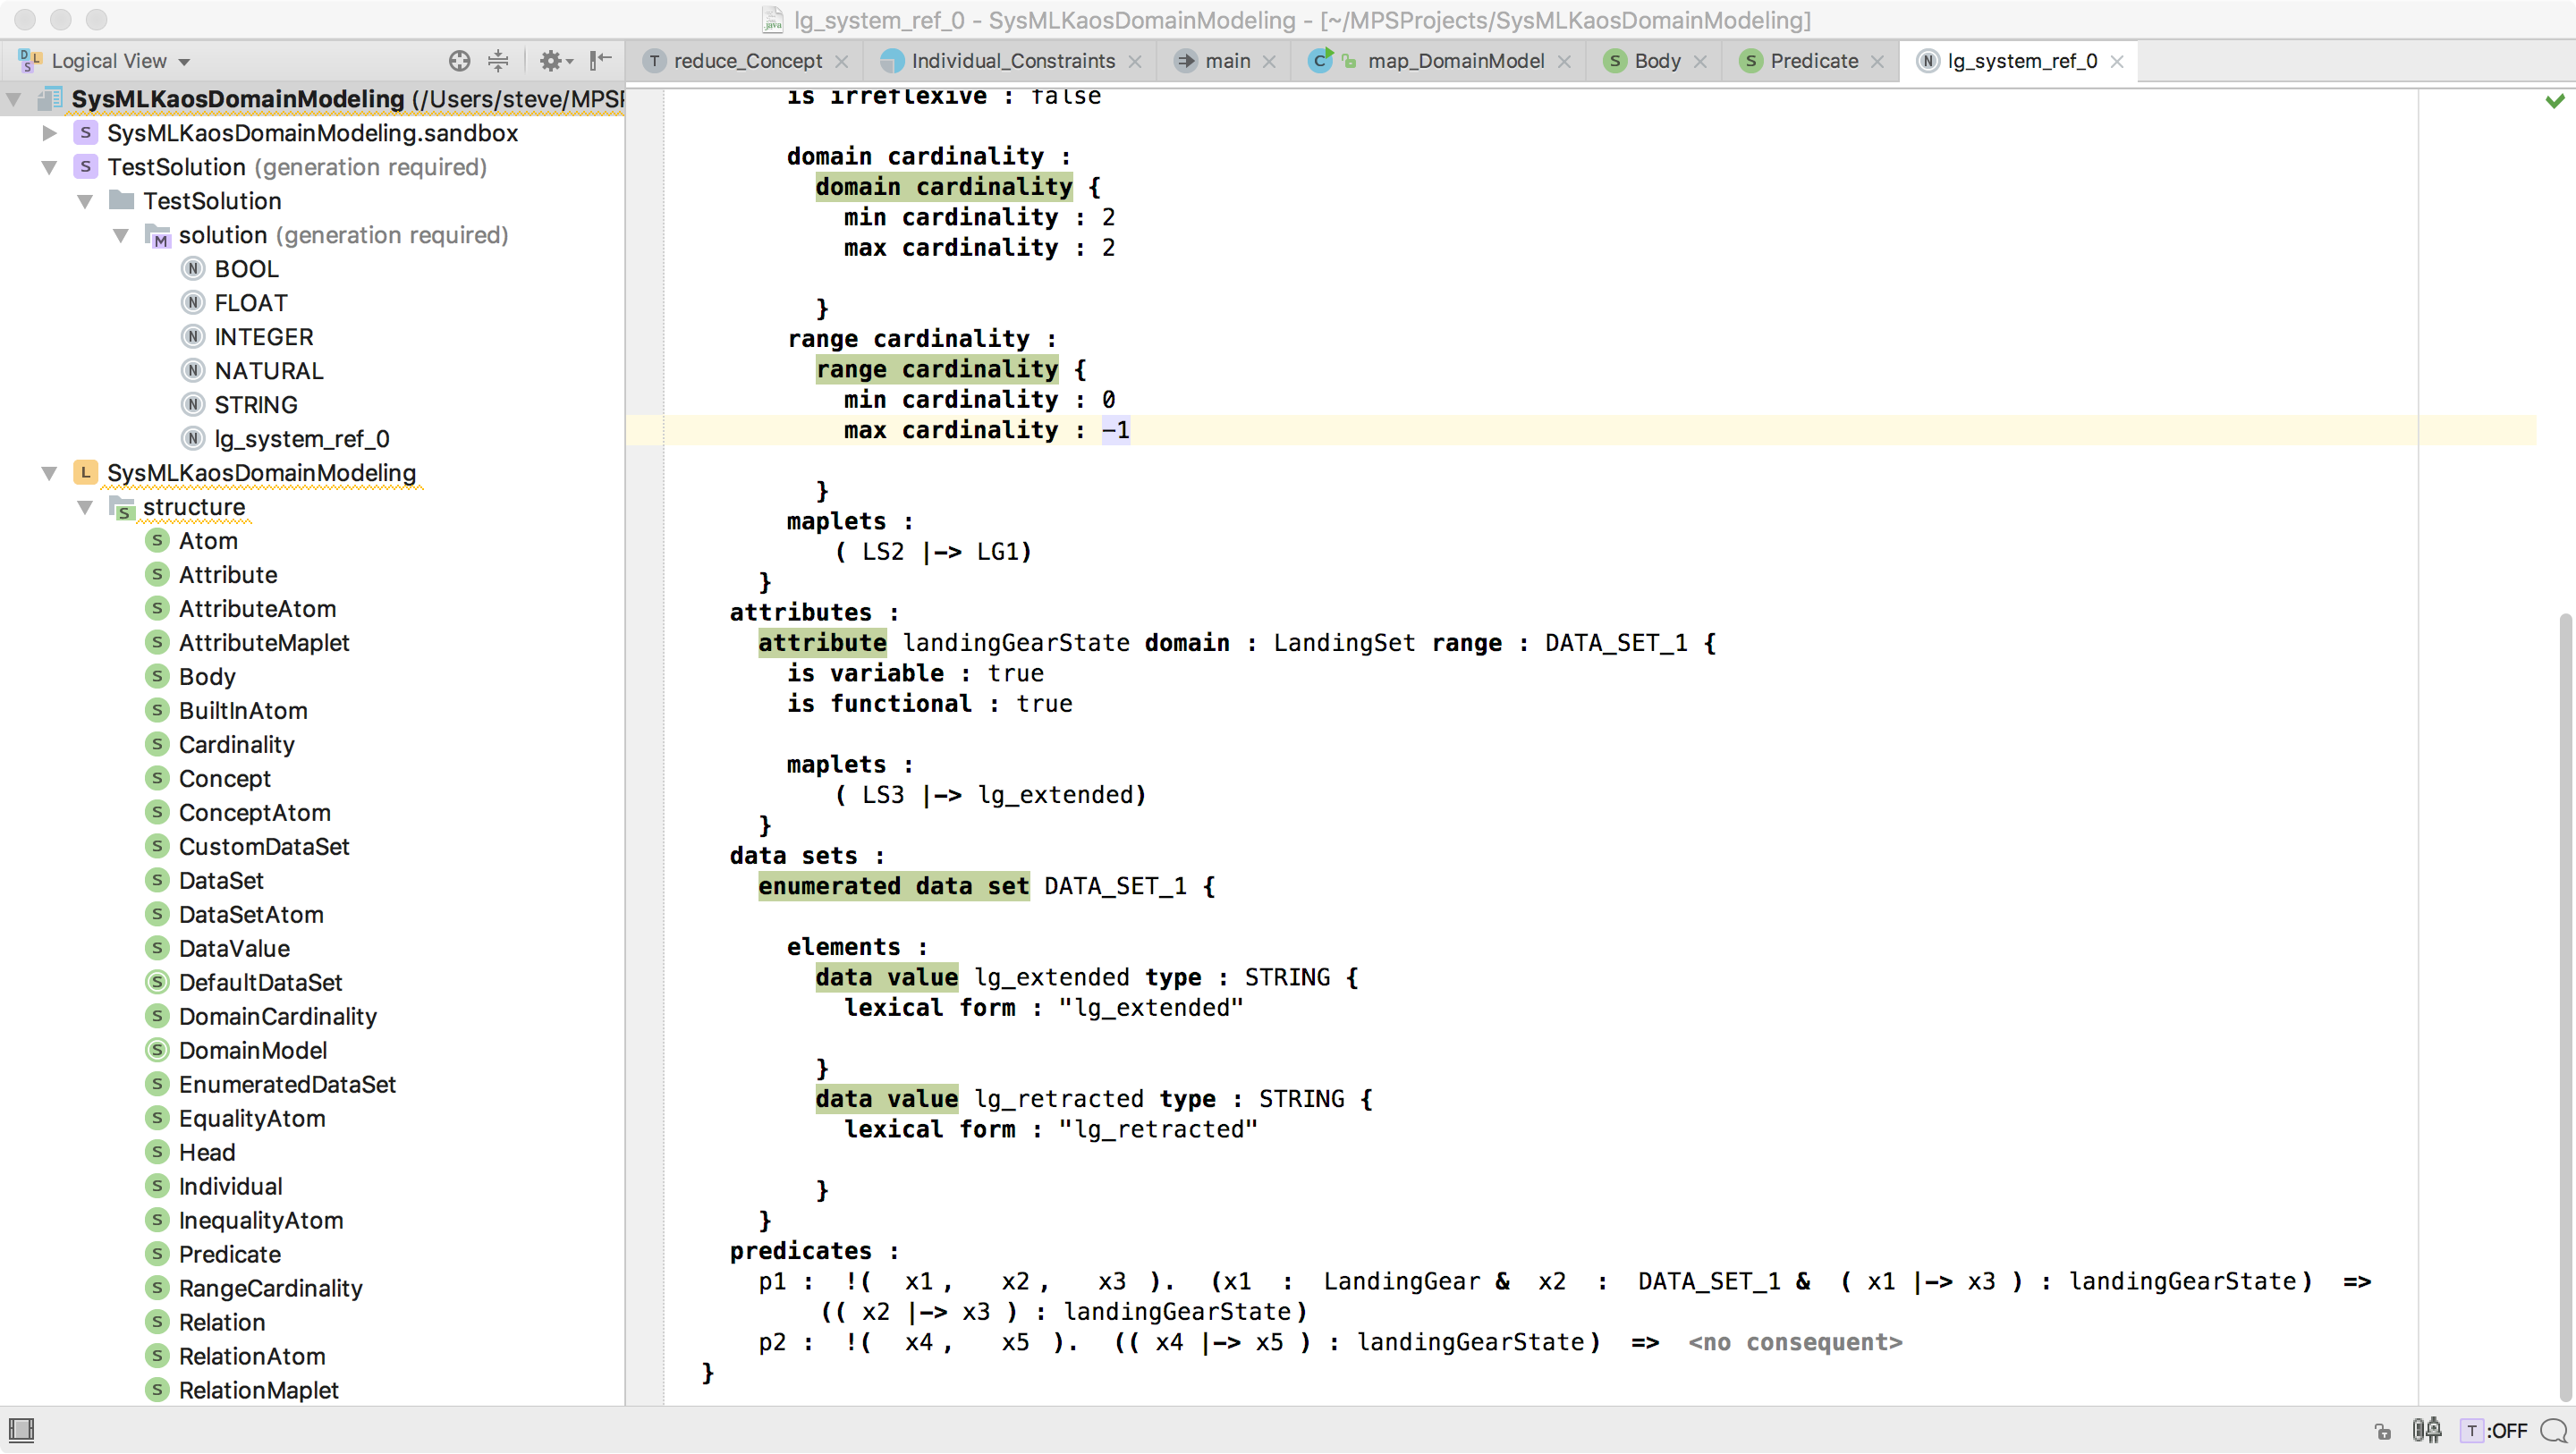
Task: Toggle the type-system T:OFF status indicator
Action: pos(2495,1431)
